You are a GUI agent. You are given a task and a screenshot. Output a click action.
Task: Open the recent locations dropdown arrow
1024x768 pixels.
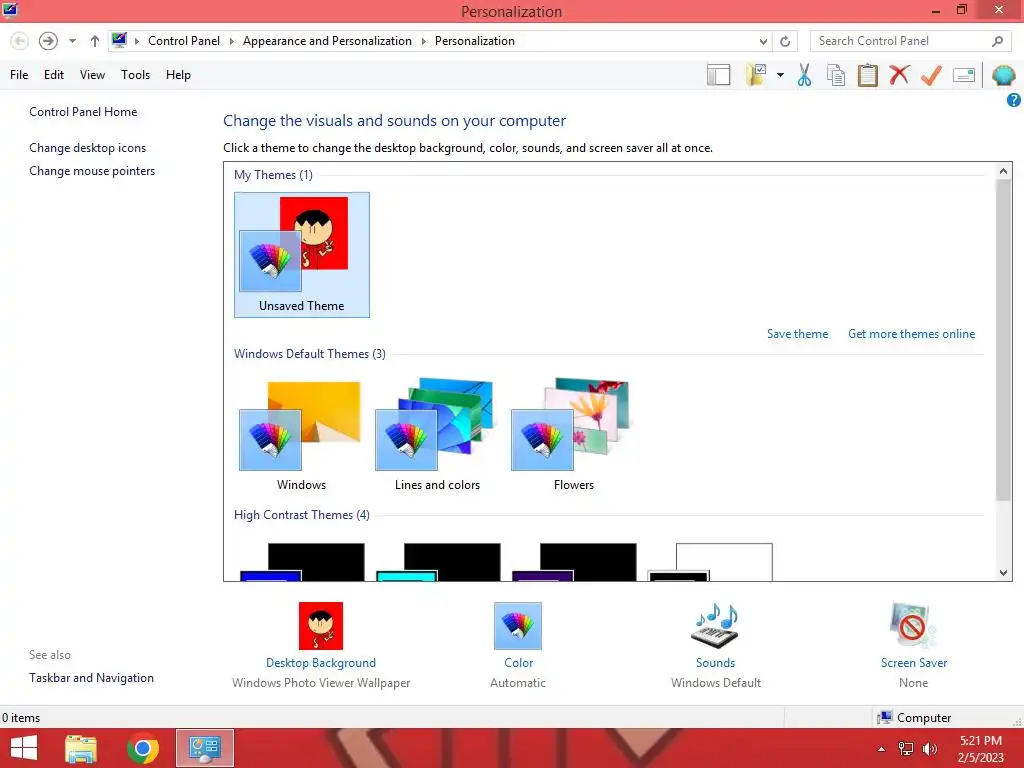point(72,41)
